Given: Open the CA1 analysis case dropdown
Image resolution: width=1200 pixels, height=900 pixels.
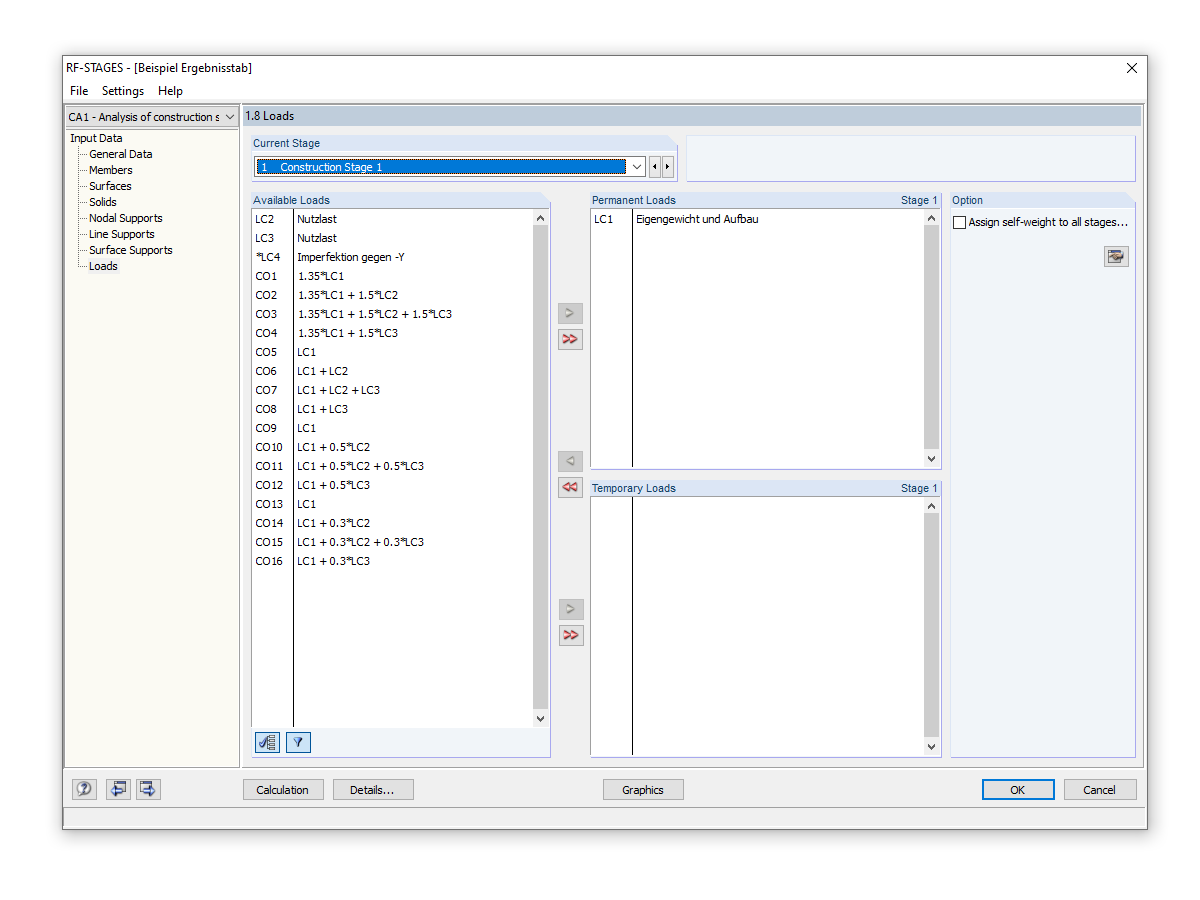Looking at the screenshot, I should (230, 117).
